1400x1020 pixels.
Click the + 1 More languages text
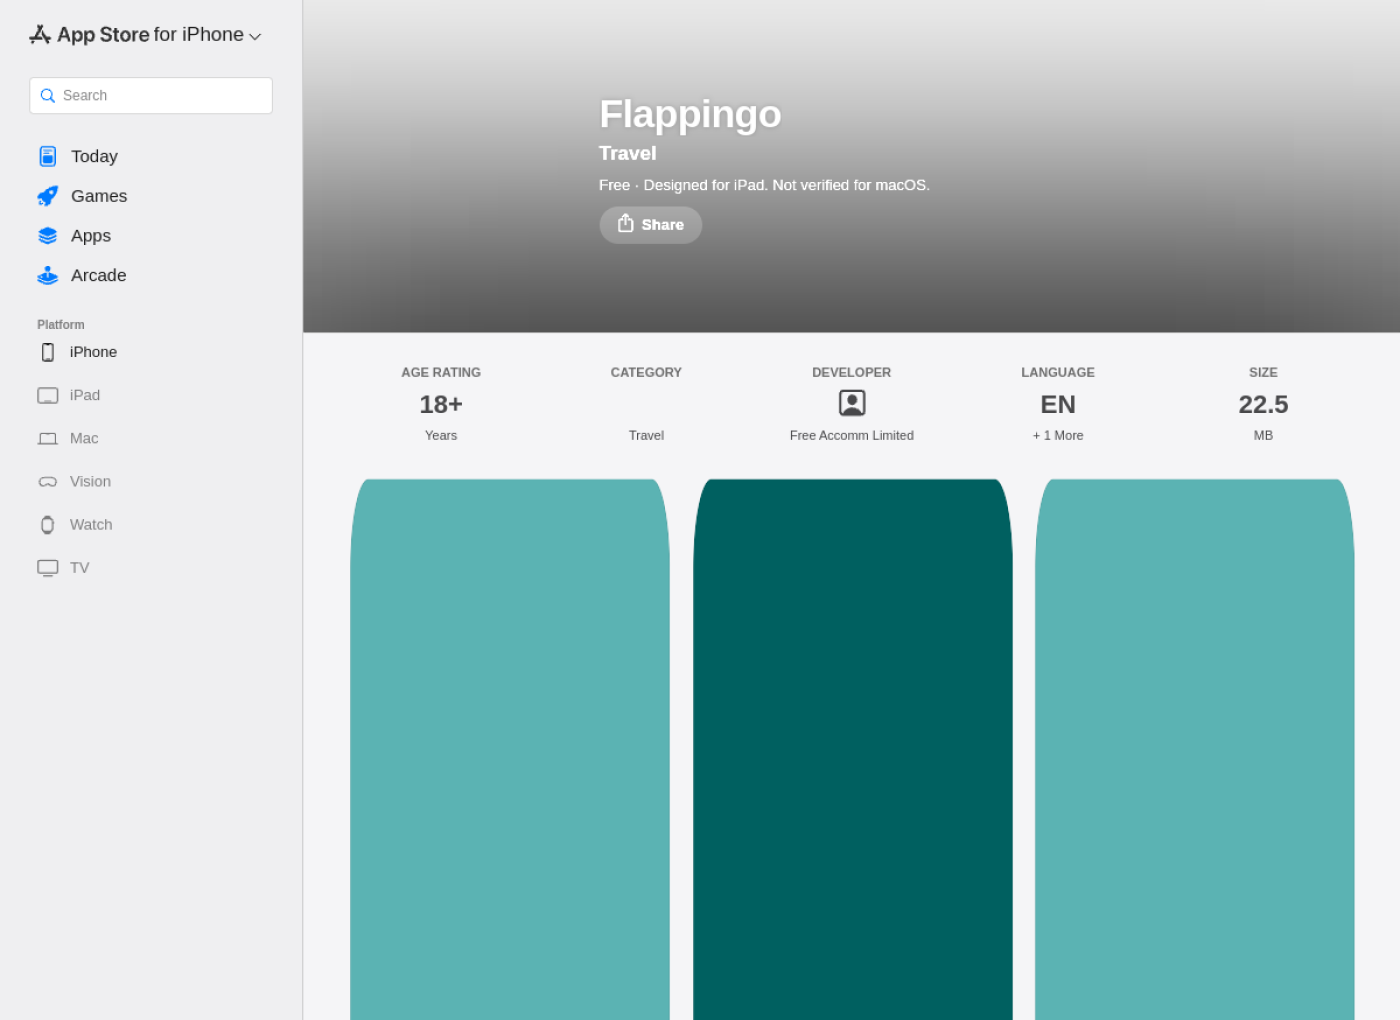tap(1058, 435)
